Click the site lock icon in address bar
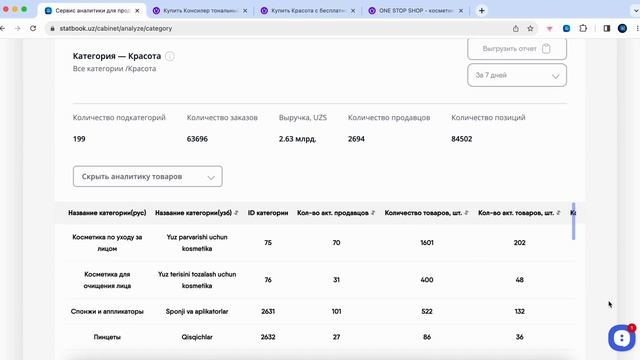The image size is (640, 360). 52,29
